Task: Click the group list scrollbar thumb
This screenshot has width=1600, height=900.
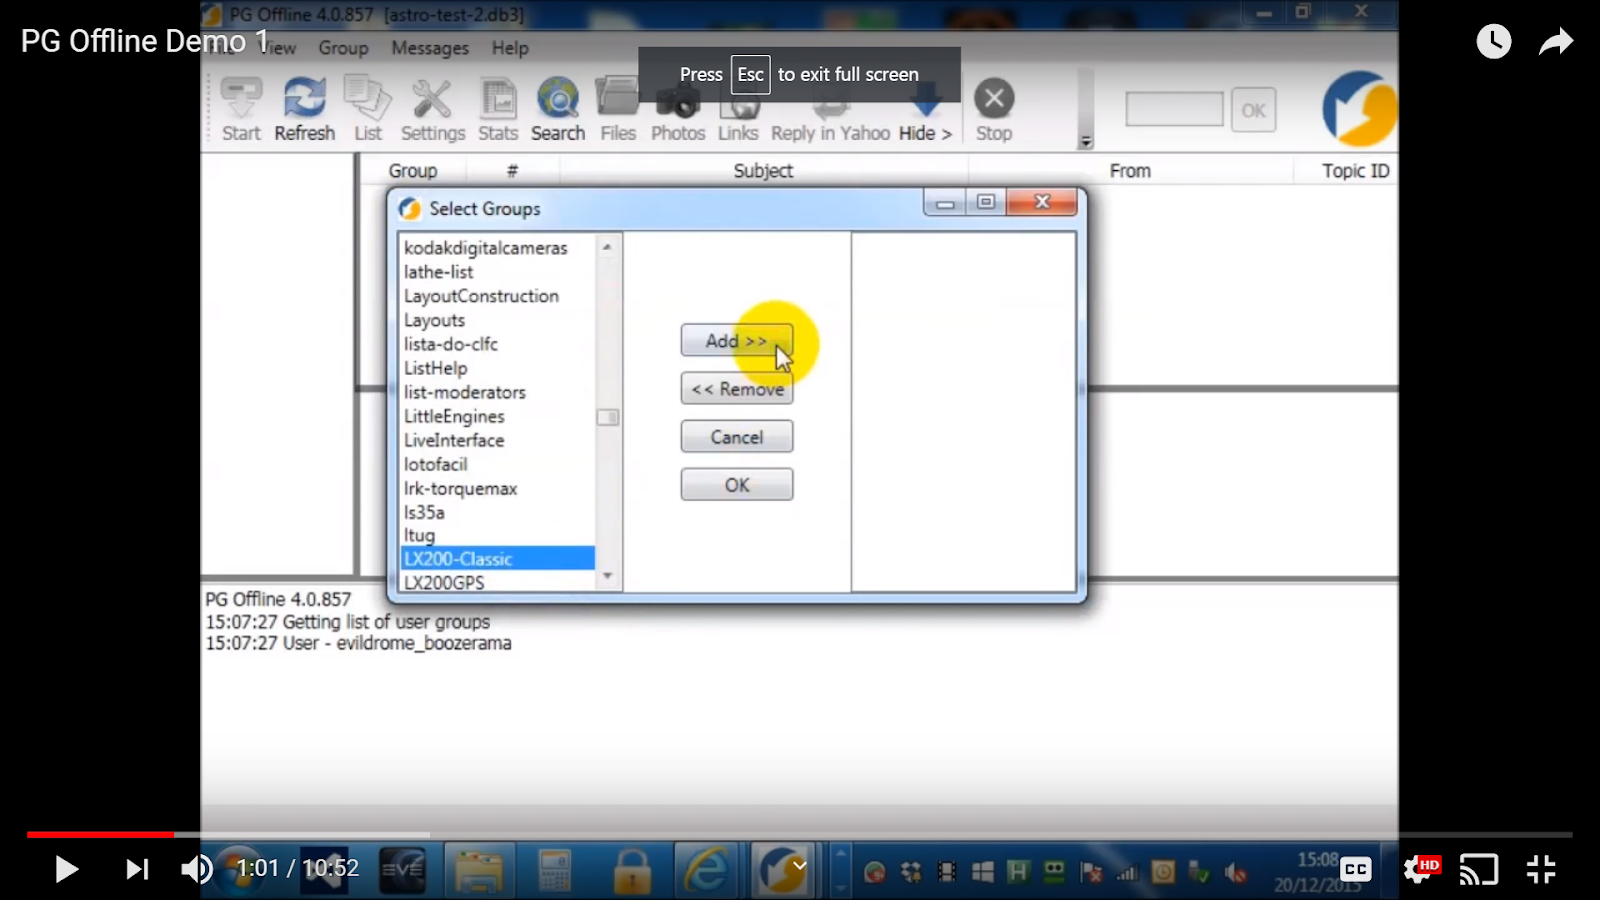Action: click(x=607, y=417)
